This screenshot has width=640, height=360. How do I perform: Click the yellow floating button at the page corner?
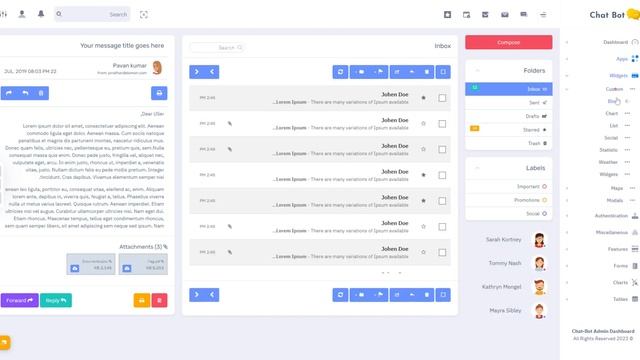tap(4, 342)
